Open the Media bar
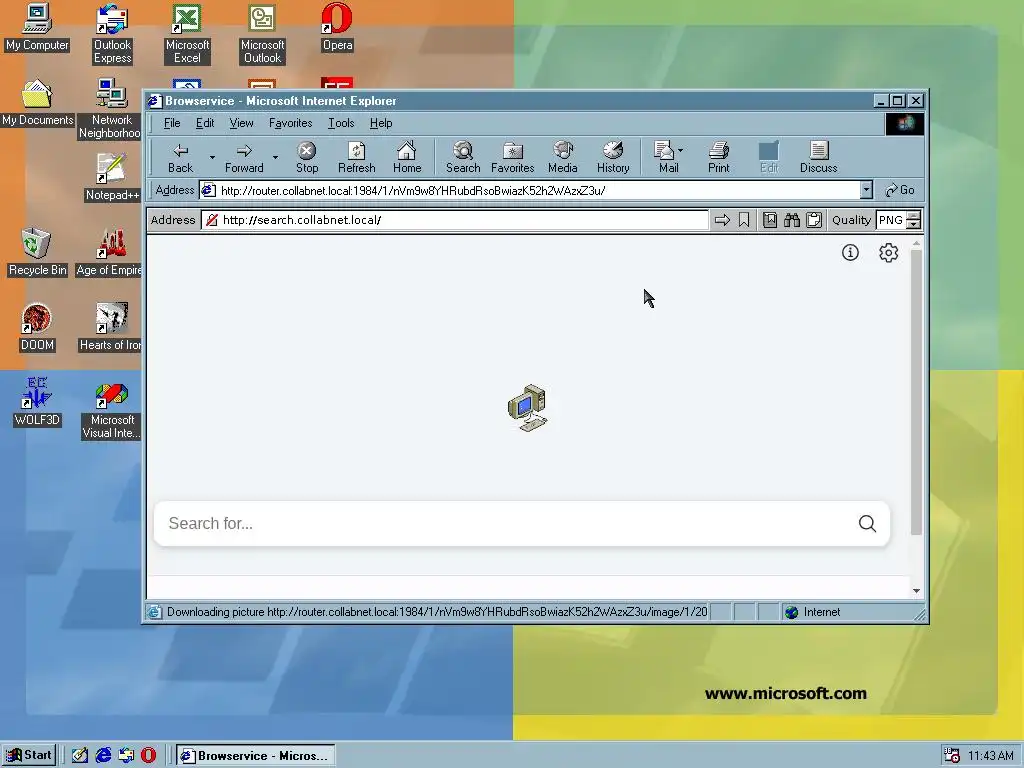Image resolution: width=1024 pixels, height=768 pixels. tap(562, 158)
